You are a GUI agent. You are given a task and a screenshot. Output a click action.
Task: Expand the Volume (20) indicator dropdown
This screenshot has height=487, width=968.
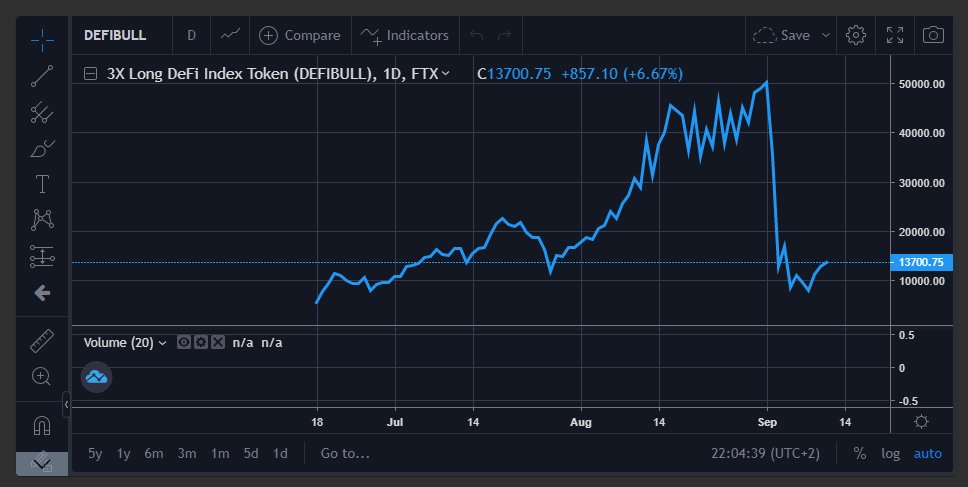pyautogui.click(x=162, y=343)
